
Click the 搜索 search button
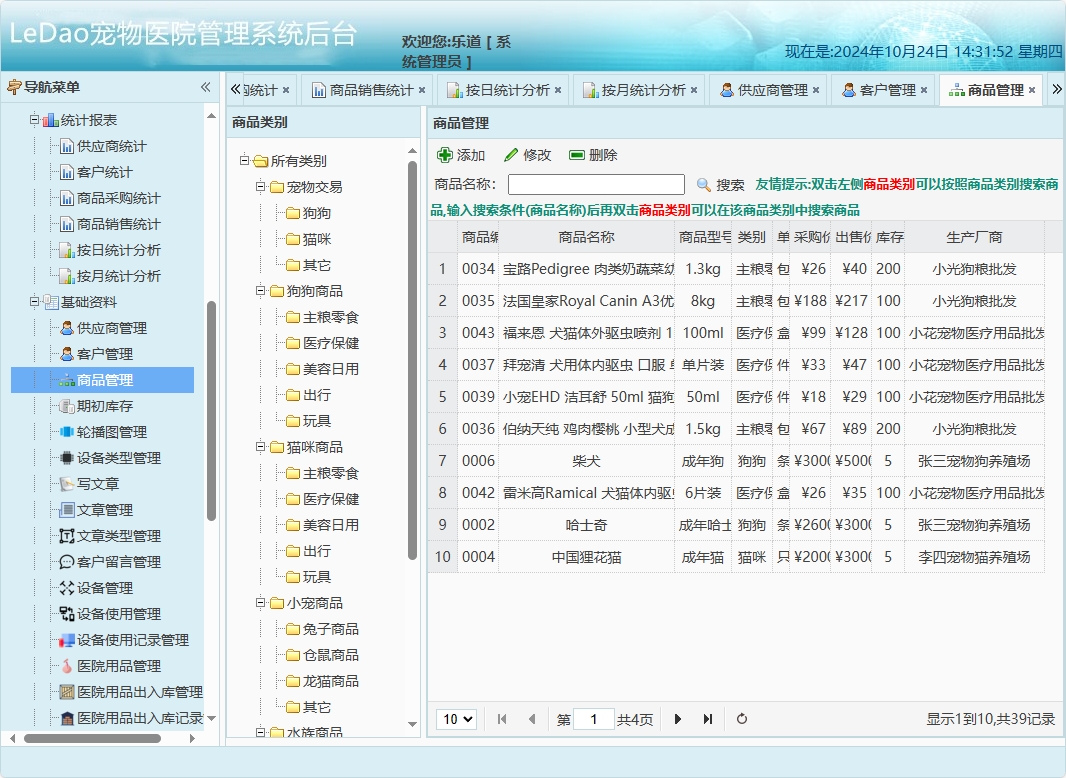731,184
